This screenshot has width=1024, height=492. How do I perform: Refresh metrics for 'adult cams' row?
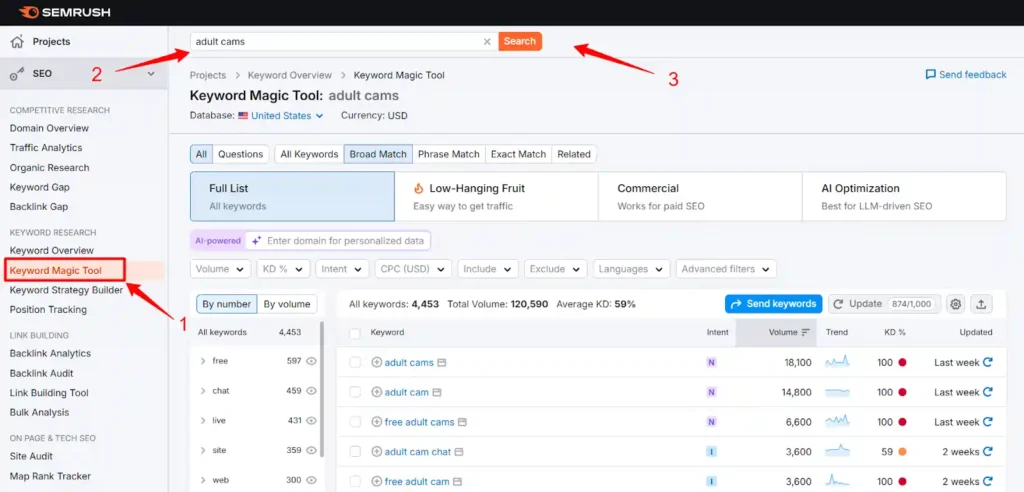tap(988, 362)
